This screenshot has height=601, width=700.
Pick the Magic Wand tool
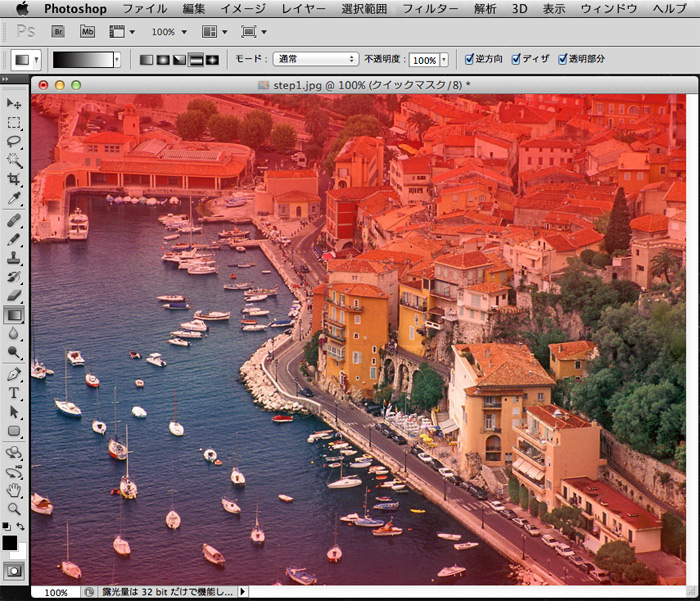click(14, 160)
